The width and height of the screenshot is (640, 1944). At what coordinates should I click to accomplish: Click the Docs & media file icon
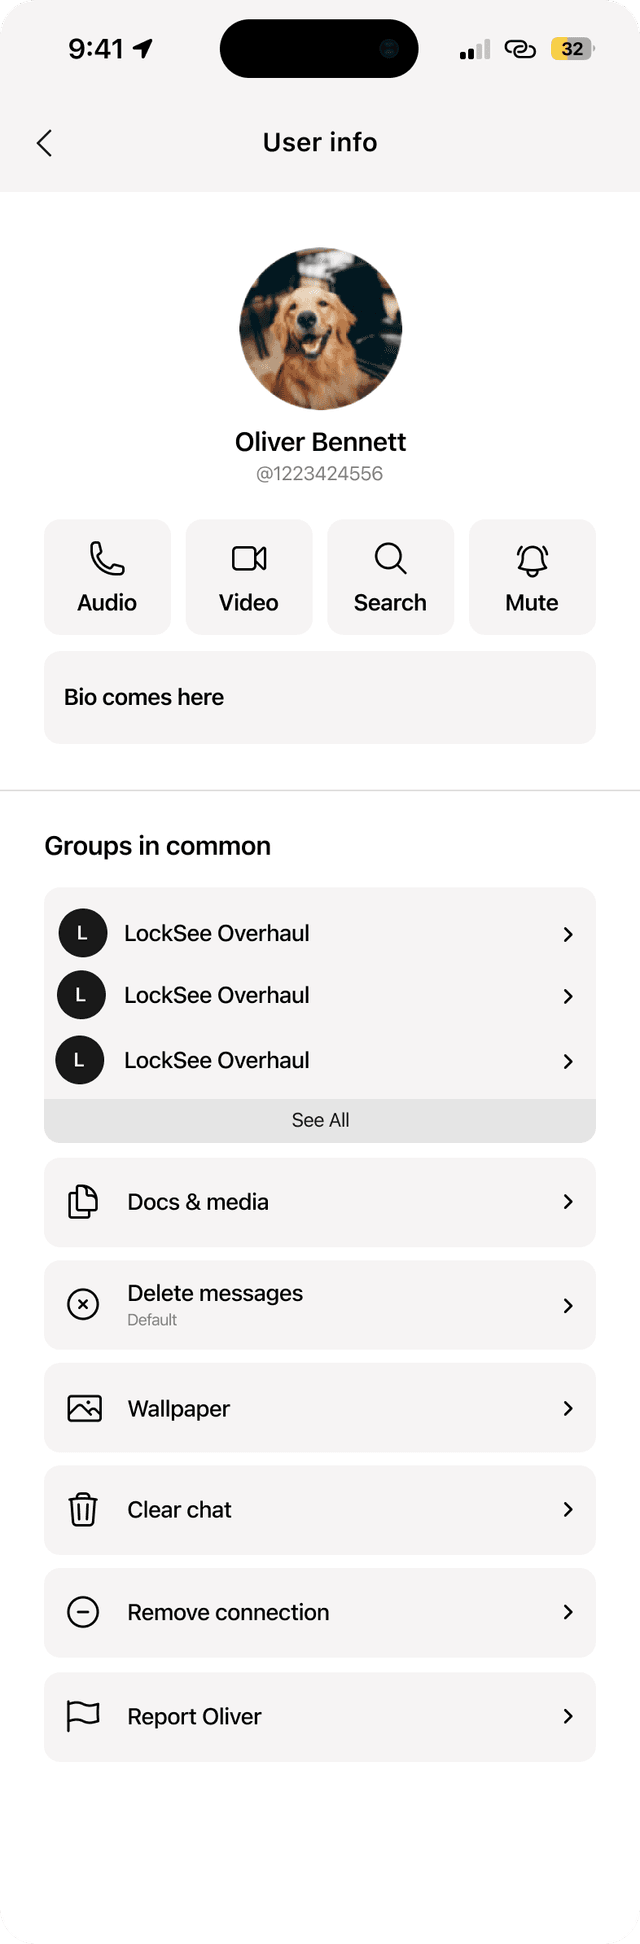tap(83, 1201)
